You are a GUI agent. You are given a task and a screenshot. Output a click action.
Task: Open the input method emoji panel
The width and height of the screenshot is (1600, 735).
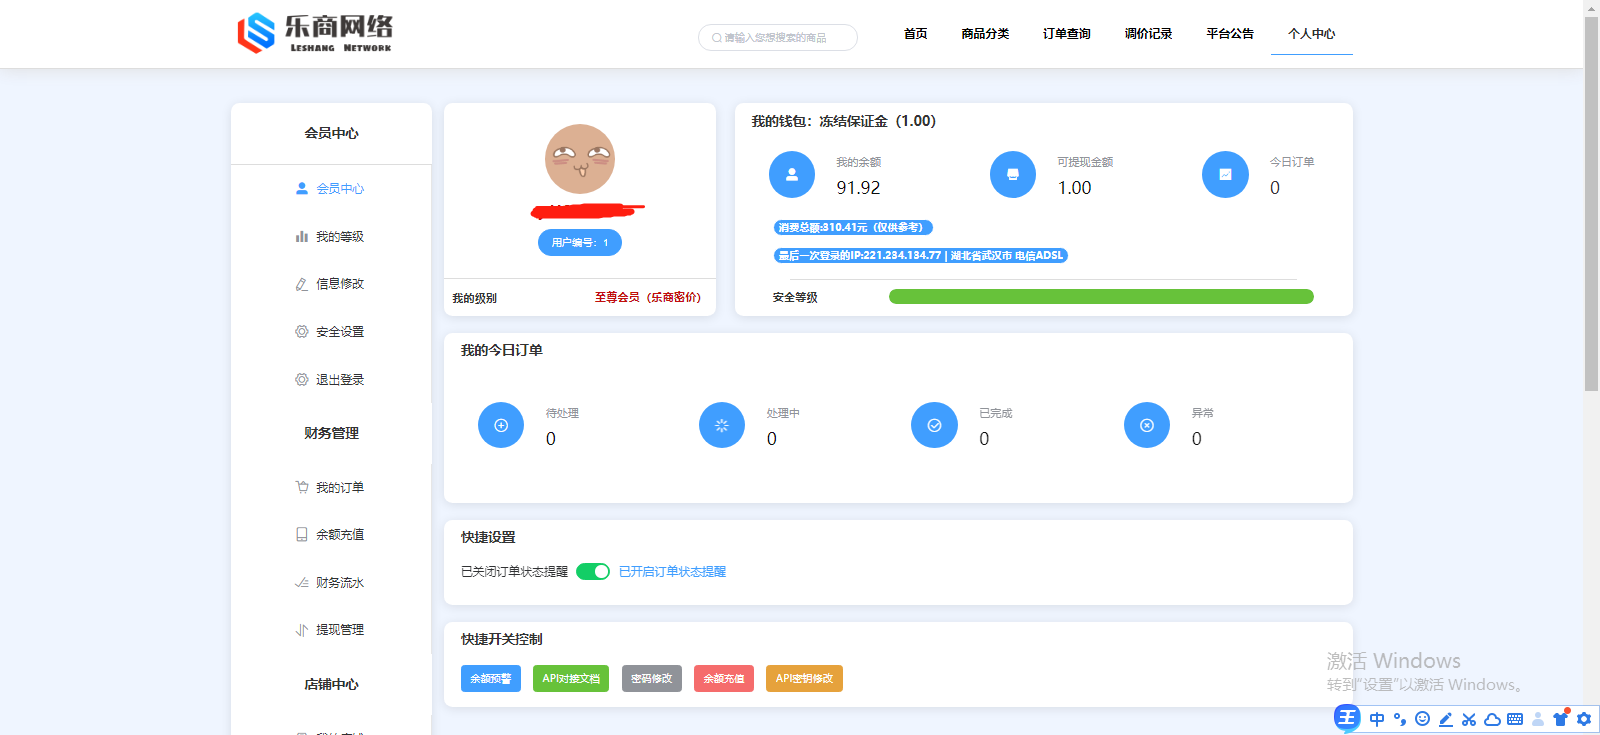coord(1422,719)
